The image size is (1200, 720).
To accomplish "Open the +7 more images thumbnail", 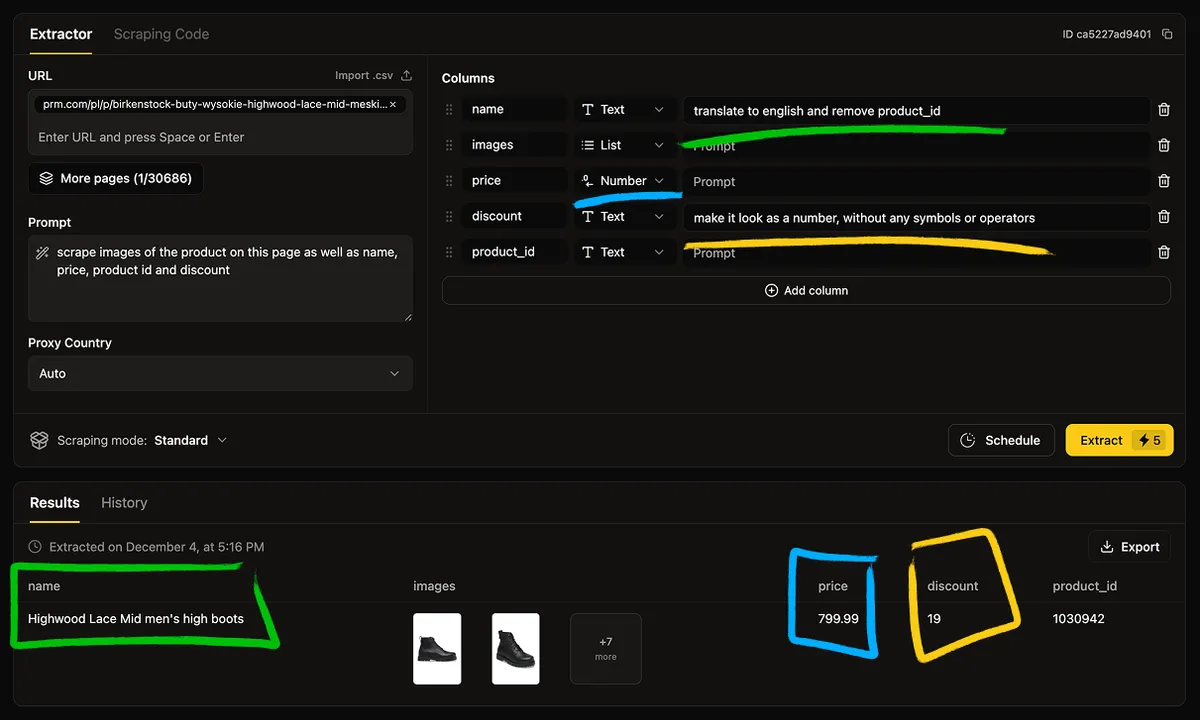I will 606,649.
